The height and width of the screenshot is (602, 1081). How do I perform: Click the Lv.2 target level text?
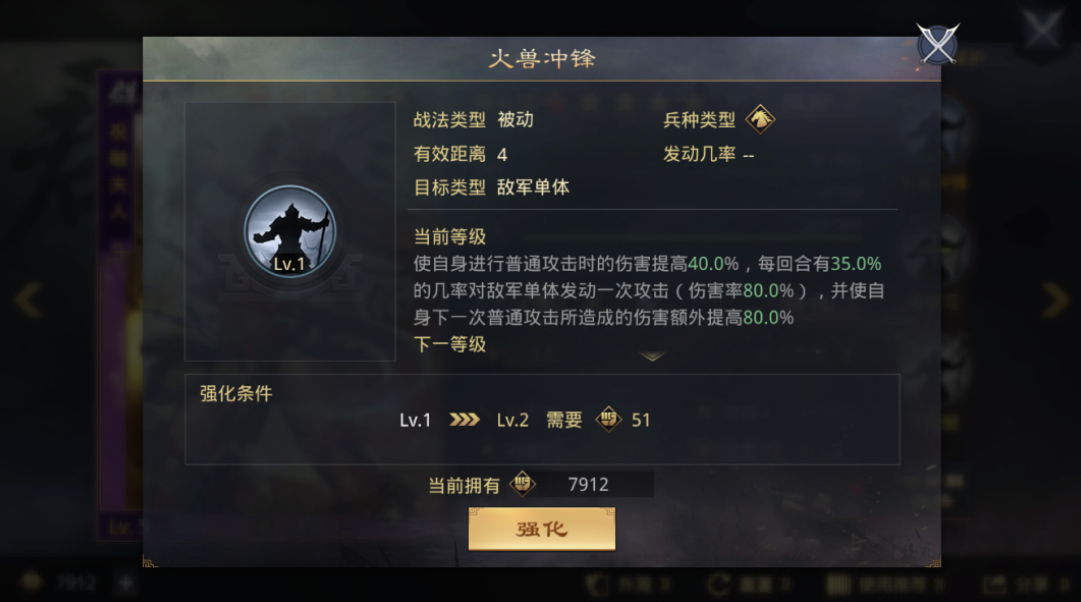[x=512, y=420]
